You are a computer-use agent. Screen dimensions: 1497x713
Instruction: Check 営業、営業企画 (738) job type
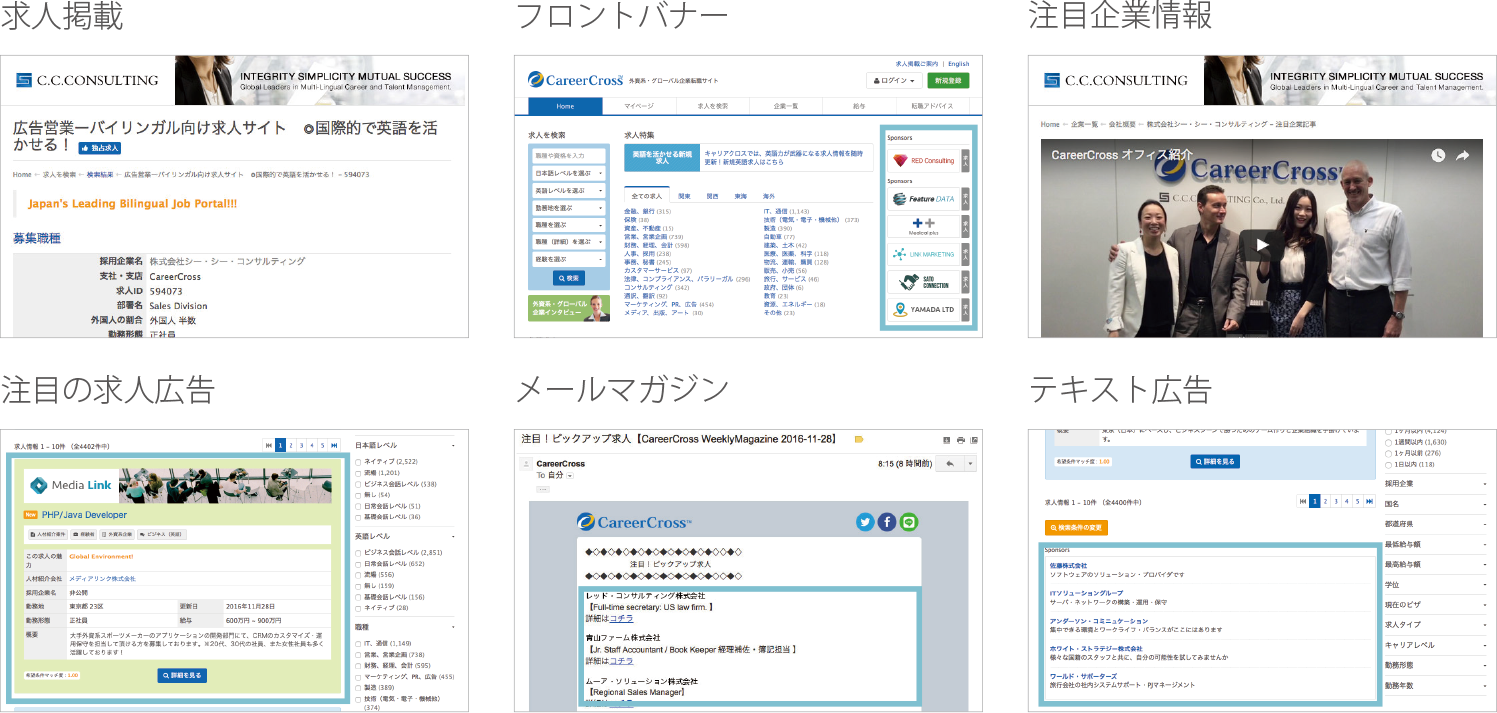[x=358, y=654]
